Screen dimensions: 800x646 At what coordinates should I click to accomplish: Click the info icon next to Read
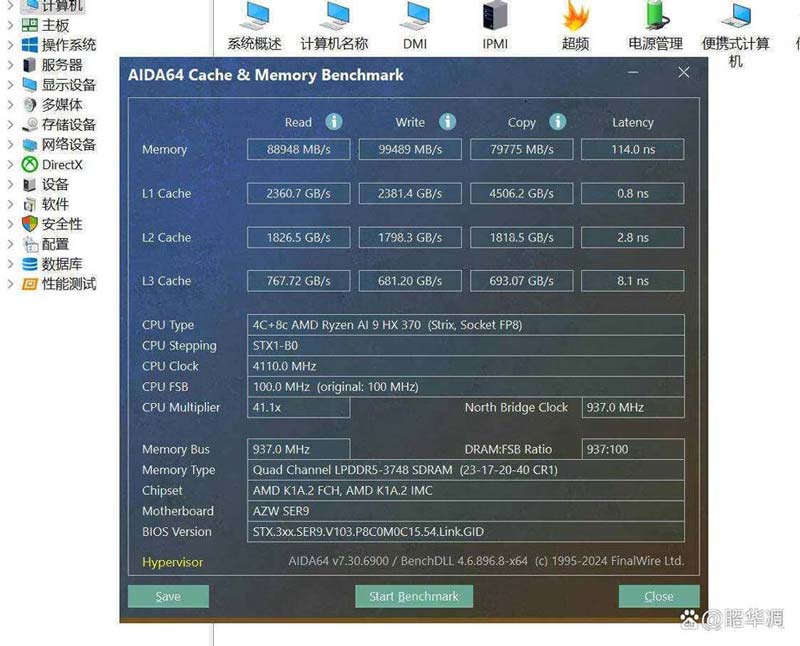(334, 121)
